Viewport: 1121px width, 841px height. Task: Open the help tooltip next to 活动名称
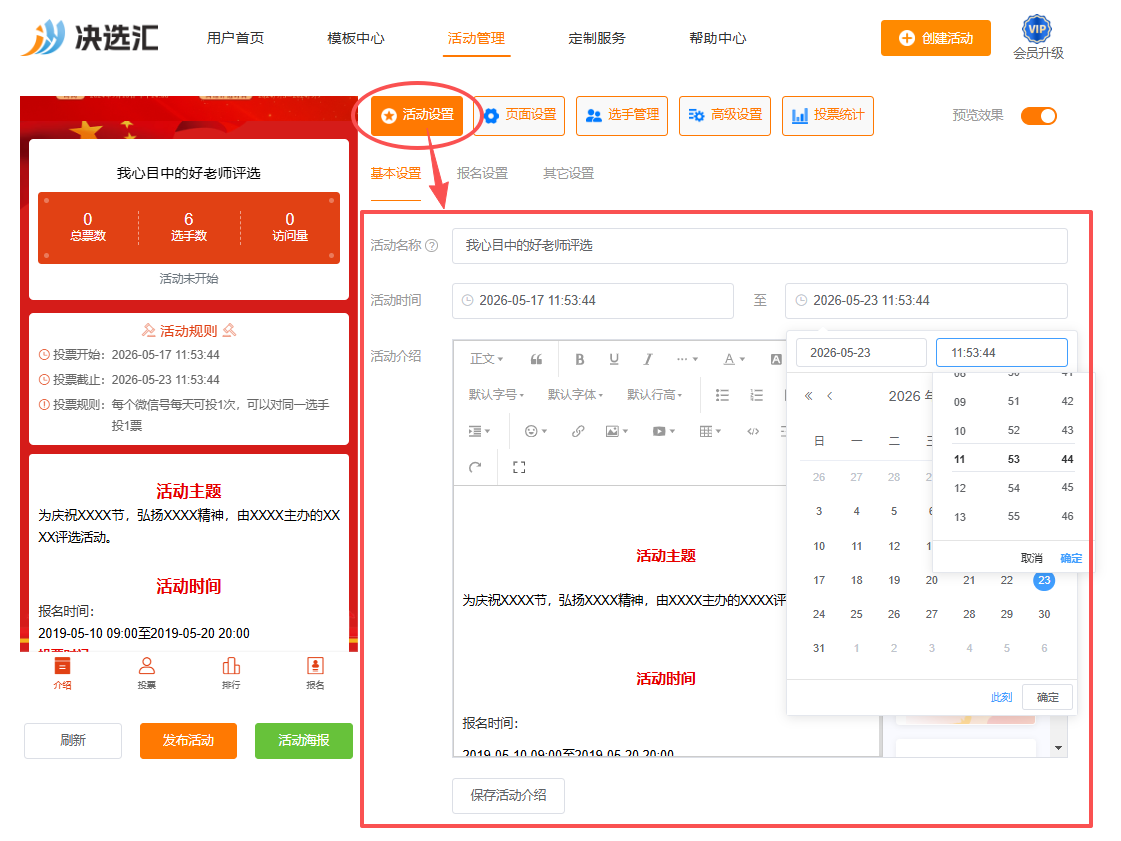tap(432, 246)
